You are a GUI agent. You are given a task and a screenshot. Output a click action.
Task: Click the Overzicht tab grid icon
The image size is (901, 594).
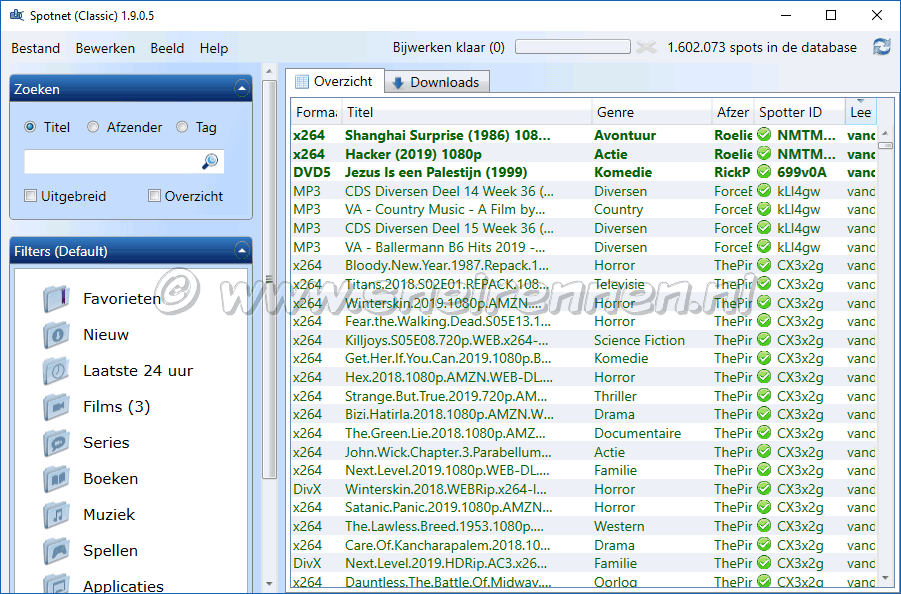click(302, 82)
